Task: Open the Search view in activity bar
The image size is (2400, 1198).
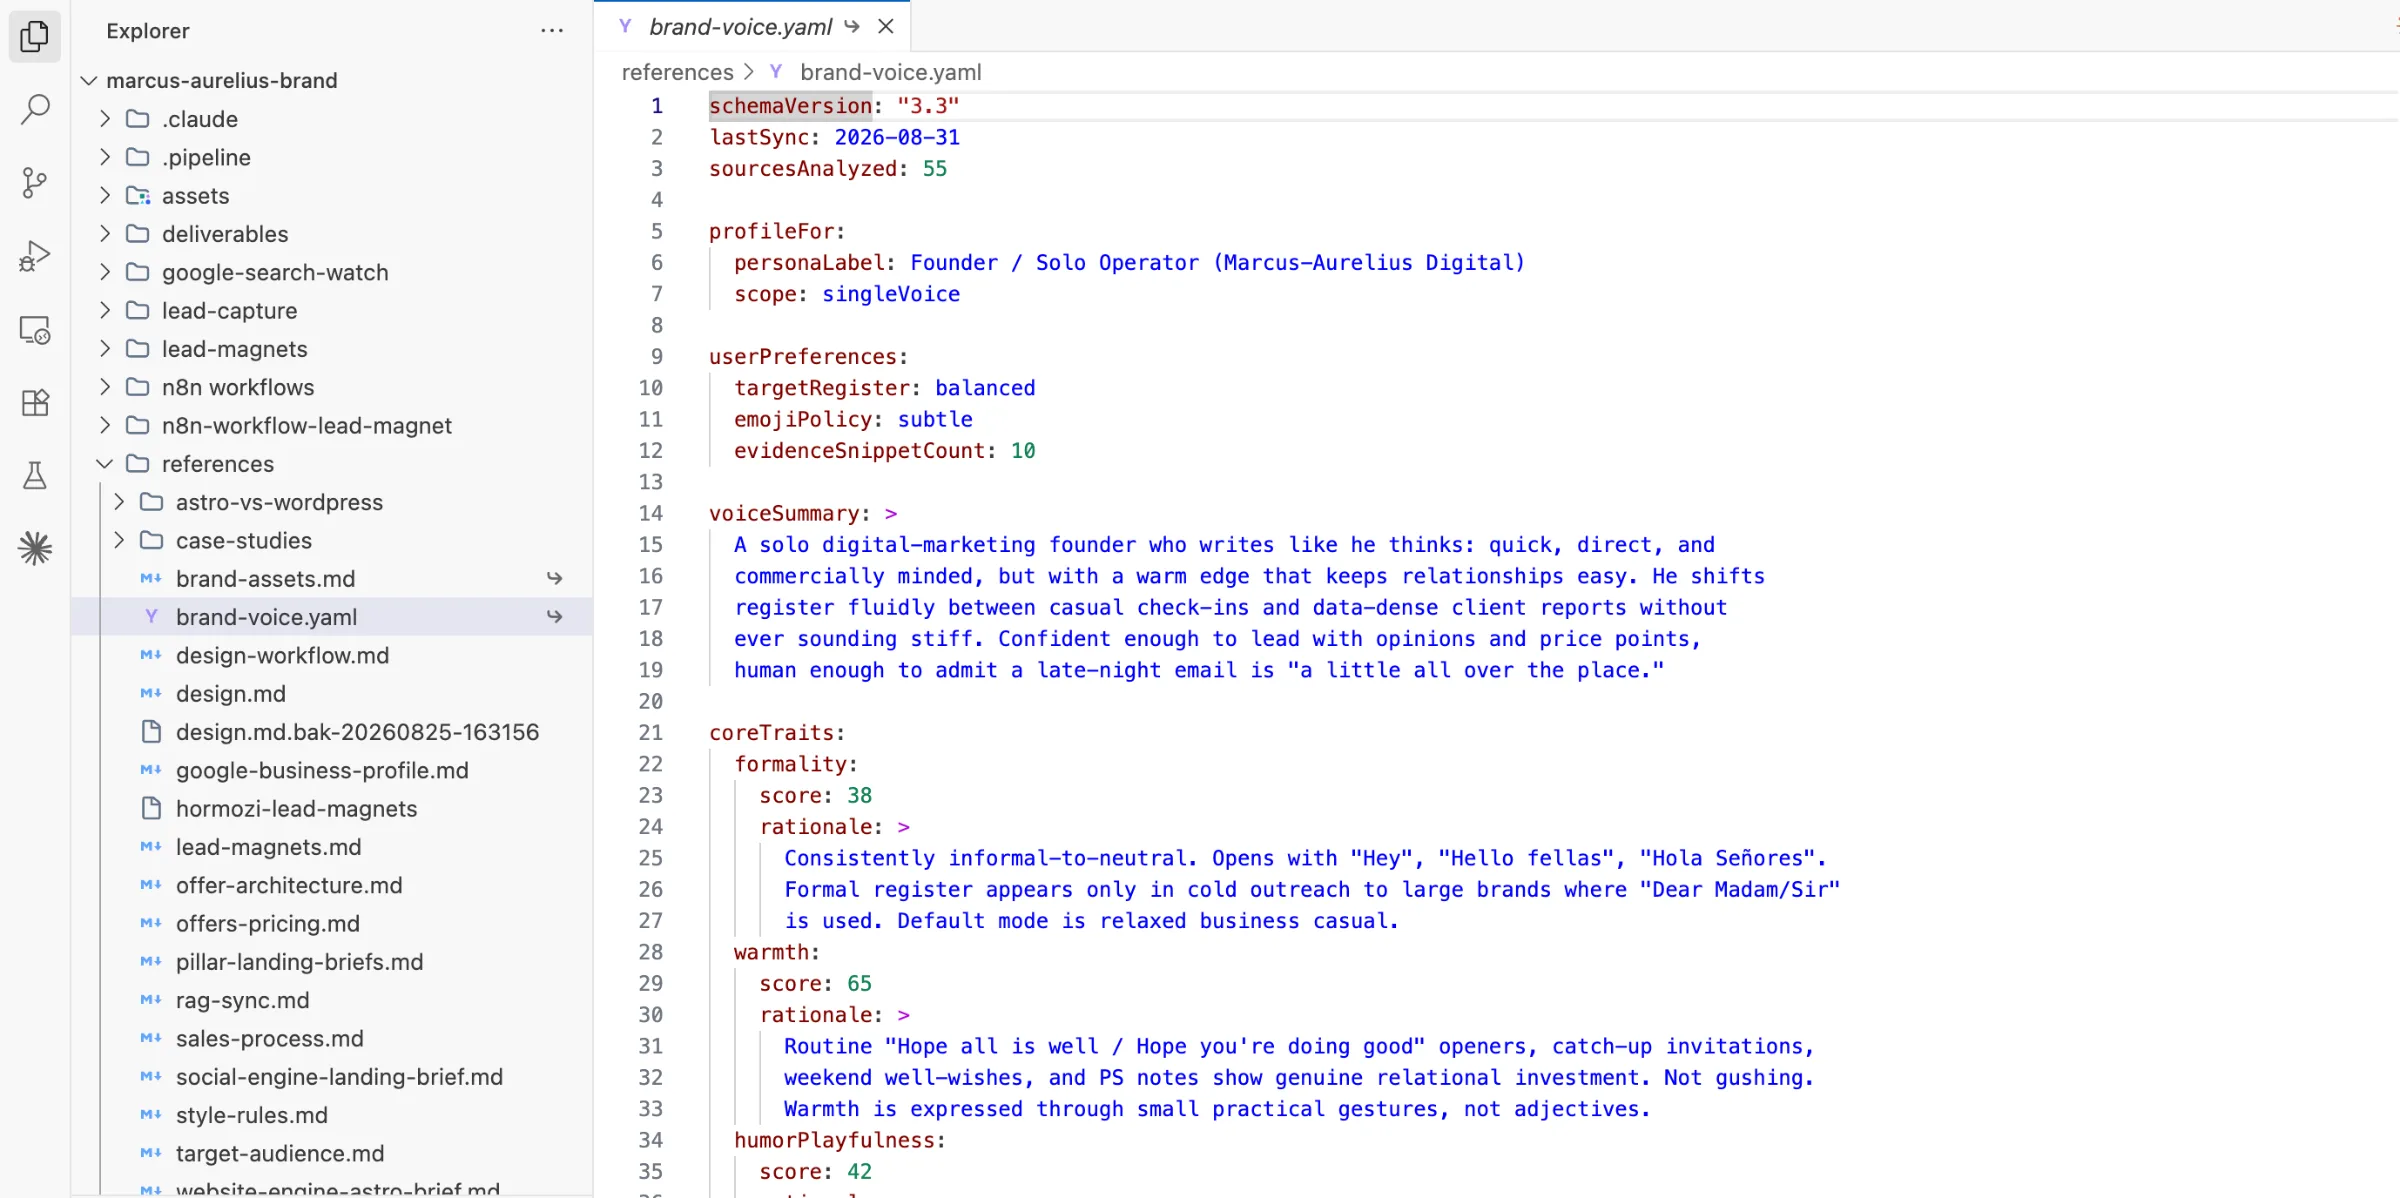Action: coord(35,109)
